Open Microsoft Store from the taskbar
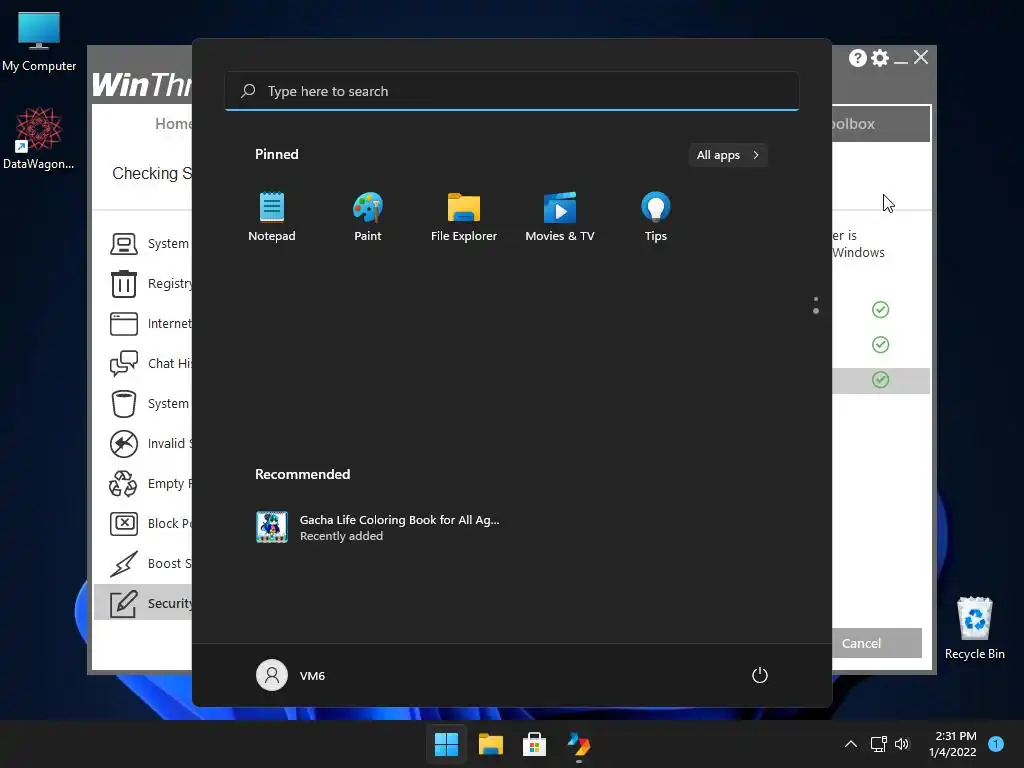Screen dimensions: 1024x768 coord(534,744)
